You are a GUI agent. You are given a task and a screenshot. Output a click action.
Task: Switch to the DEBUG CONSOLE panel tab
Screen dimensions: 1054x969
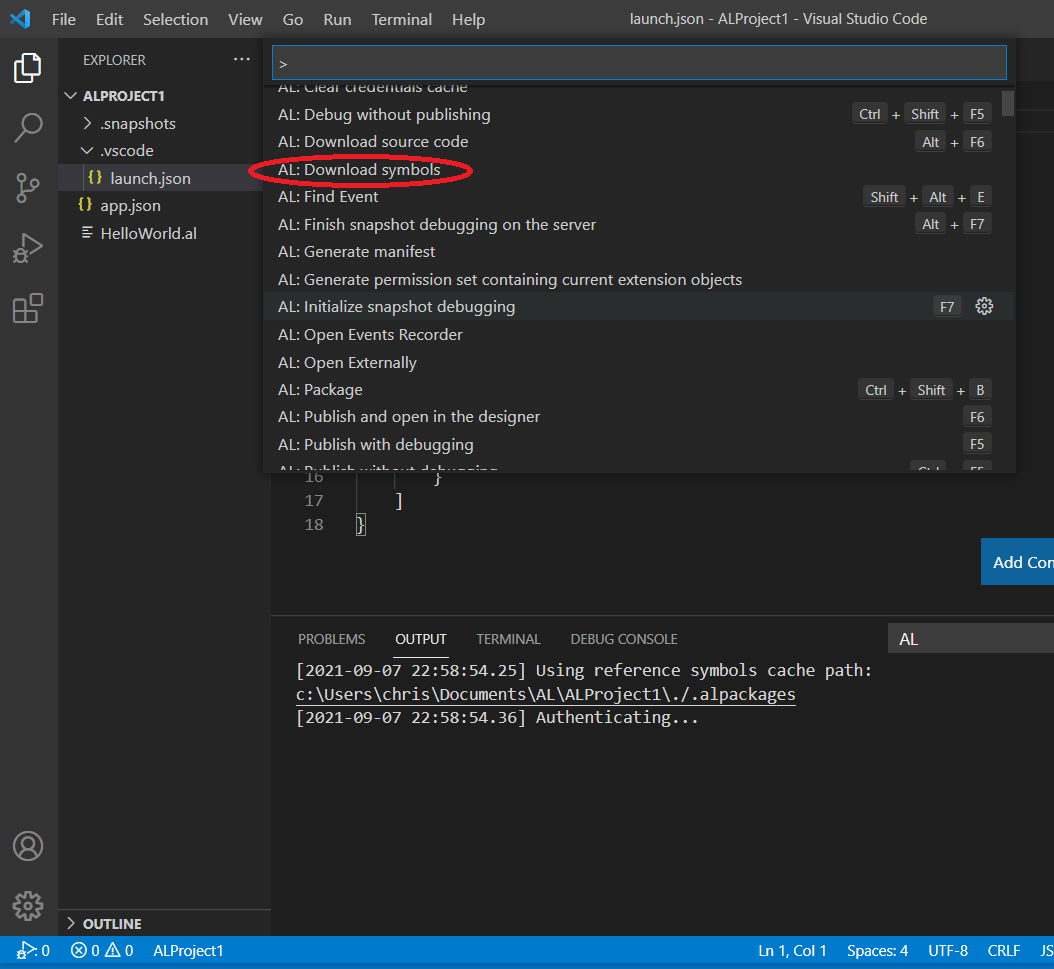pos(624,639)
